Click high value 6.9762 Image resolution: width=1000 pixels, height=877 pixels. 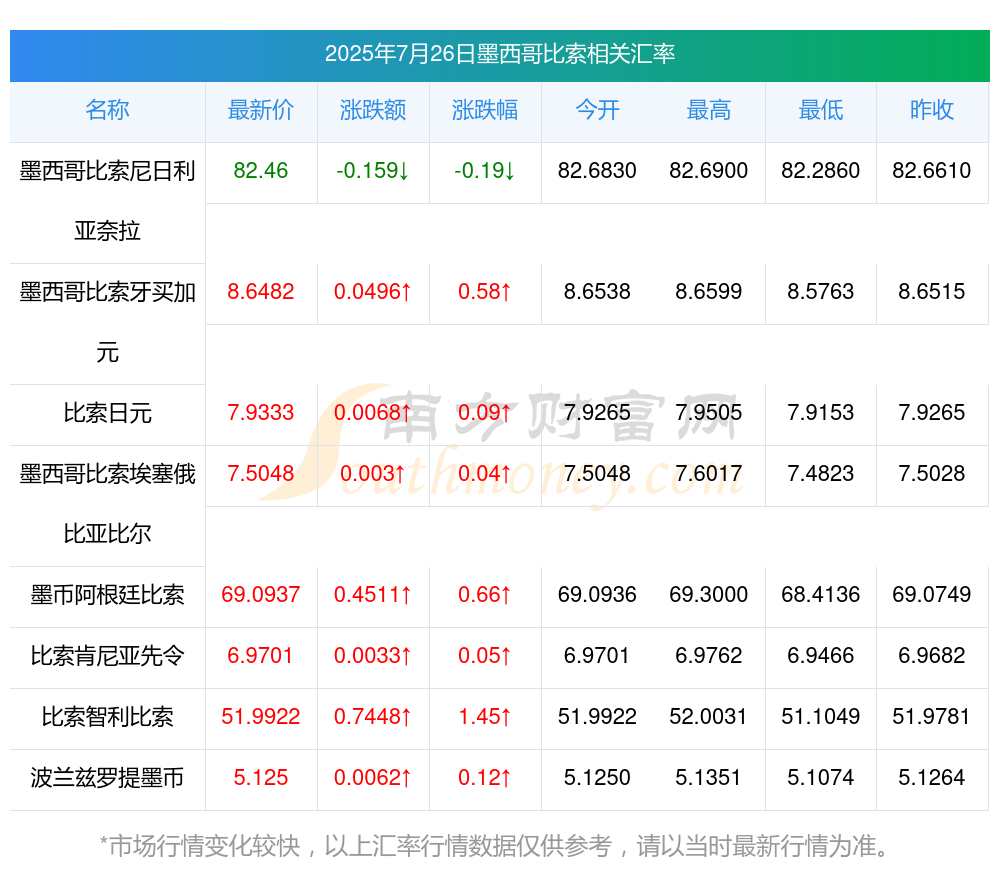pos(709,656)
